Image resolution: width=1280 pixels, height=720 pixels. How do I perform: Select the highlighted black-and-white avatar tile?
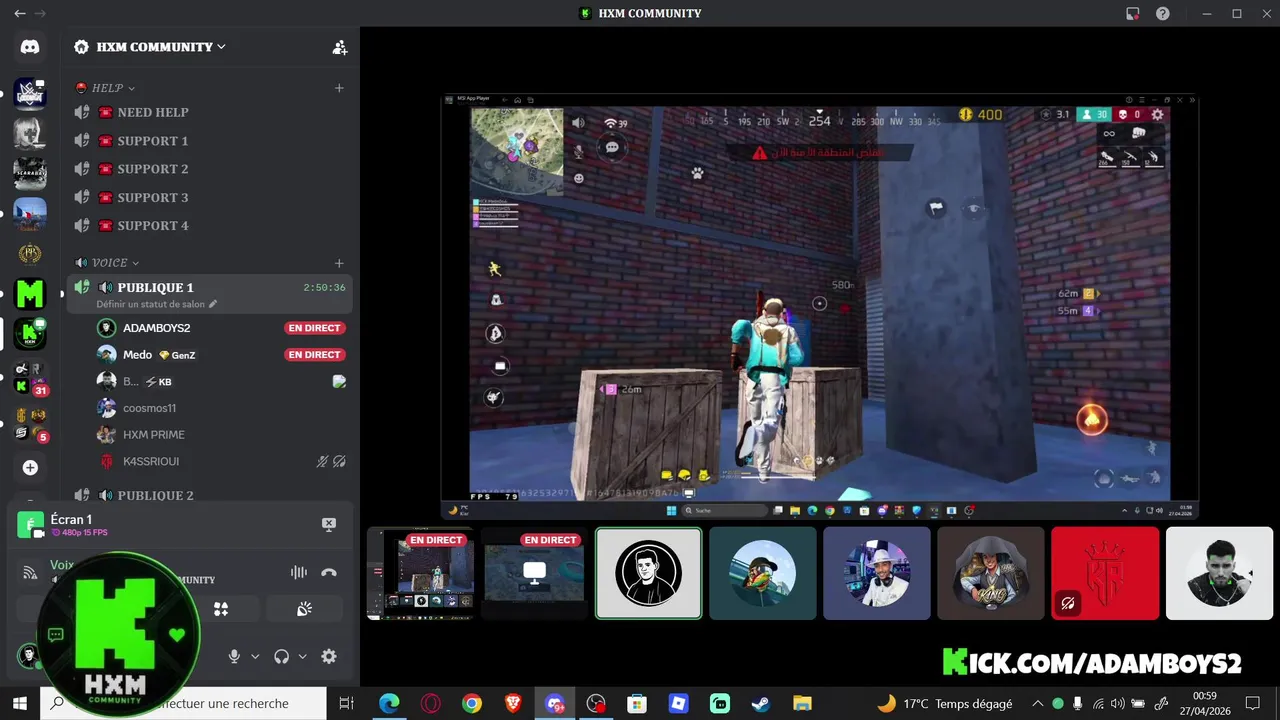(x=649, y=574)
